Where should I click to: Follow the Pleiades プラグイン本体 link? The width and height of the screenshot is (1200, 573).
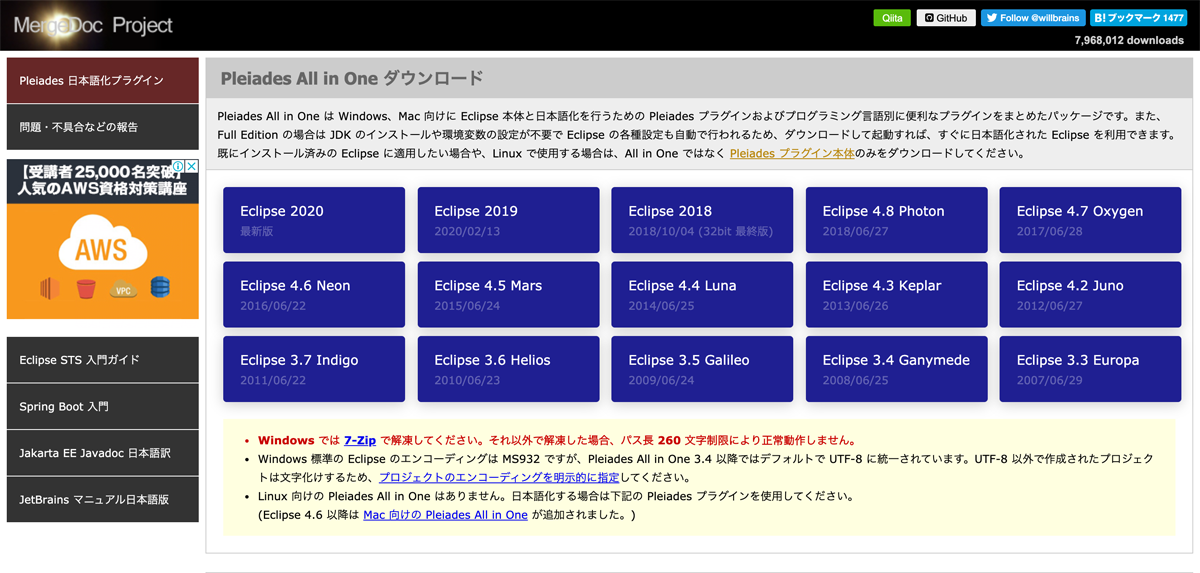(x=792, y=153)
